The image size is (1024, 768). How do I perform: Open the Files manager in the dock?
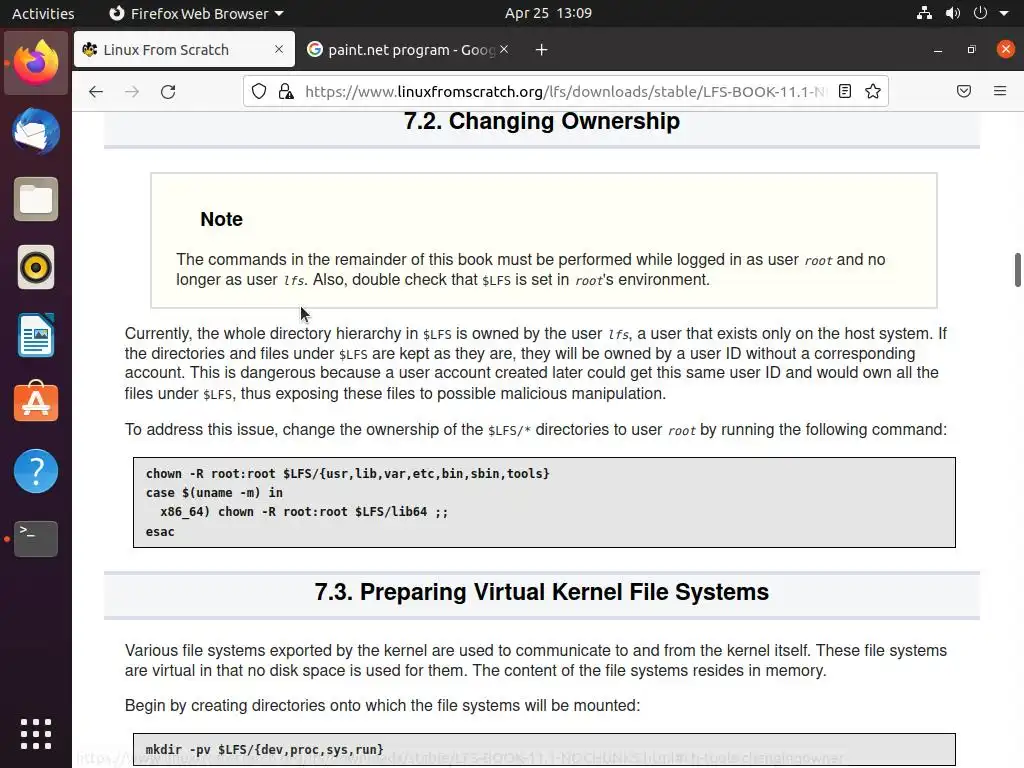pyautogui.click(x=36, y=199)
